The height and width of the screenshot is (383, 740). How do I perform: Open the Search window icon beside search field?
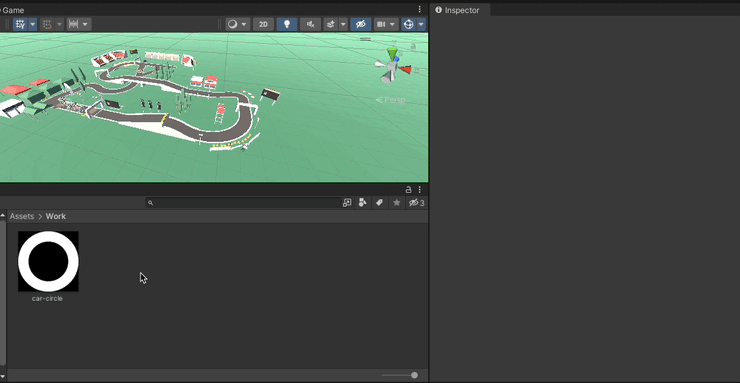pyautogui.click(x=347, y=203)
